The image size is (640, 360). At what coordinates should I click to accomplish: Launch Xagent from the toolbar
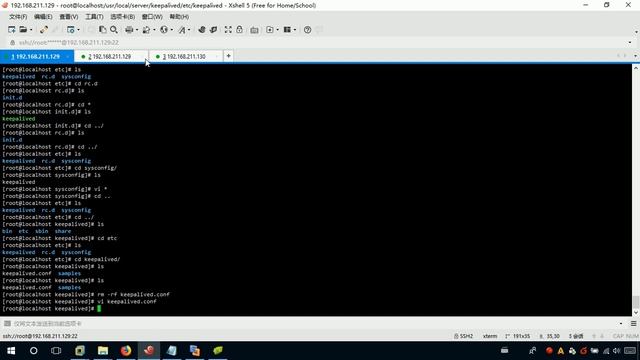pos(213,30)
